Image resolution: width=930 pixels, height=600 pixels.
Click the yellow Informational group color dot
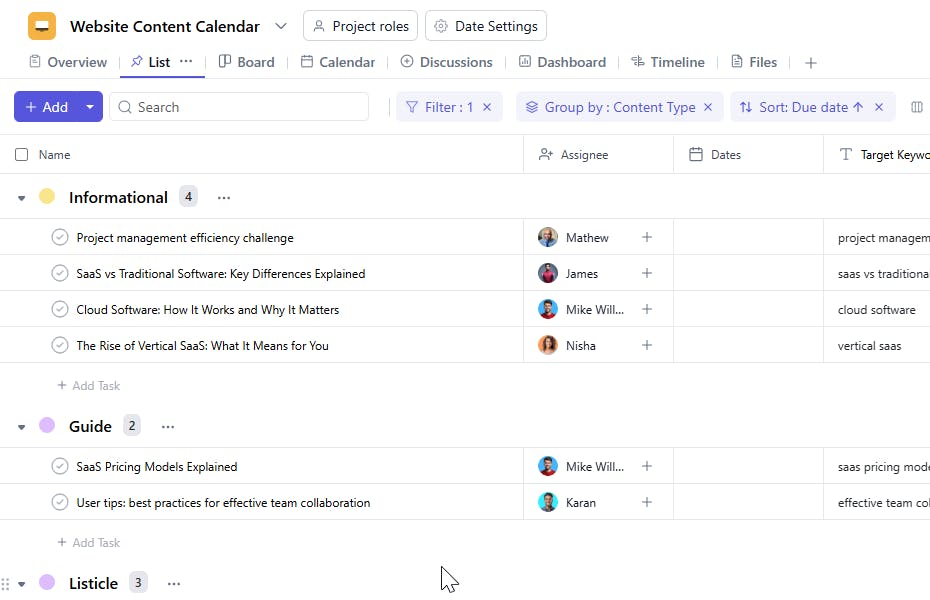[47, 197]
